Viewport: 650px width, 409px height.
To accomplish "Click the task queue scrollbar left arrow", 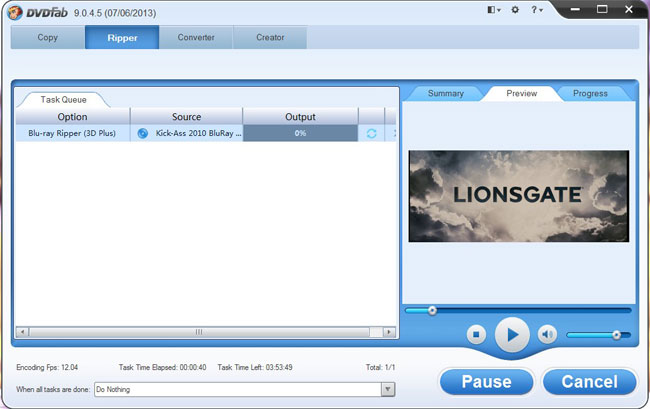I will (x=22, y=332).
